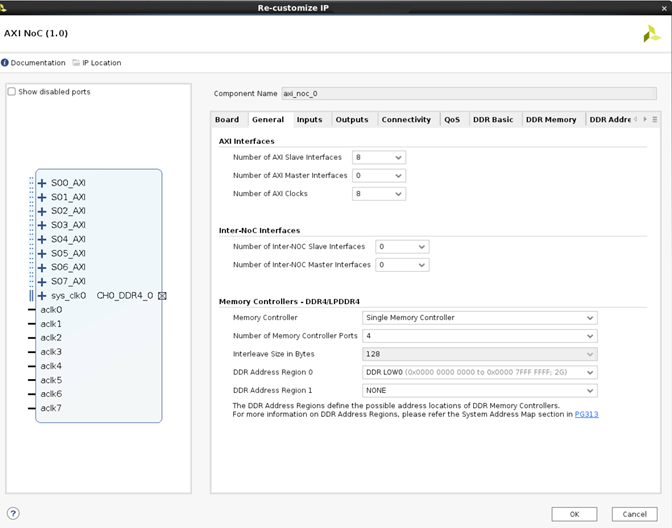This screenshot has width=672, height=528.
Task: Expand the S06_AXI port plus icon
Action: coord(42,268)
